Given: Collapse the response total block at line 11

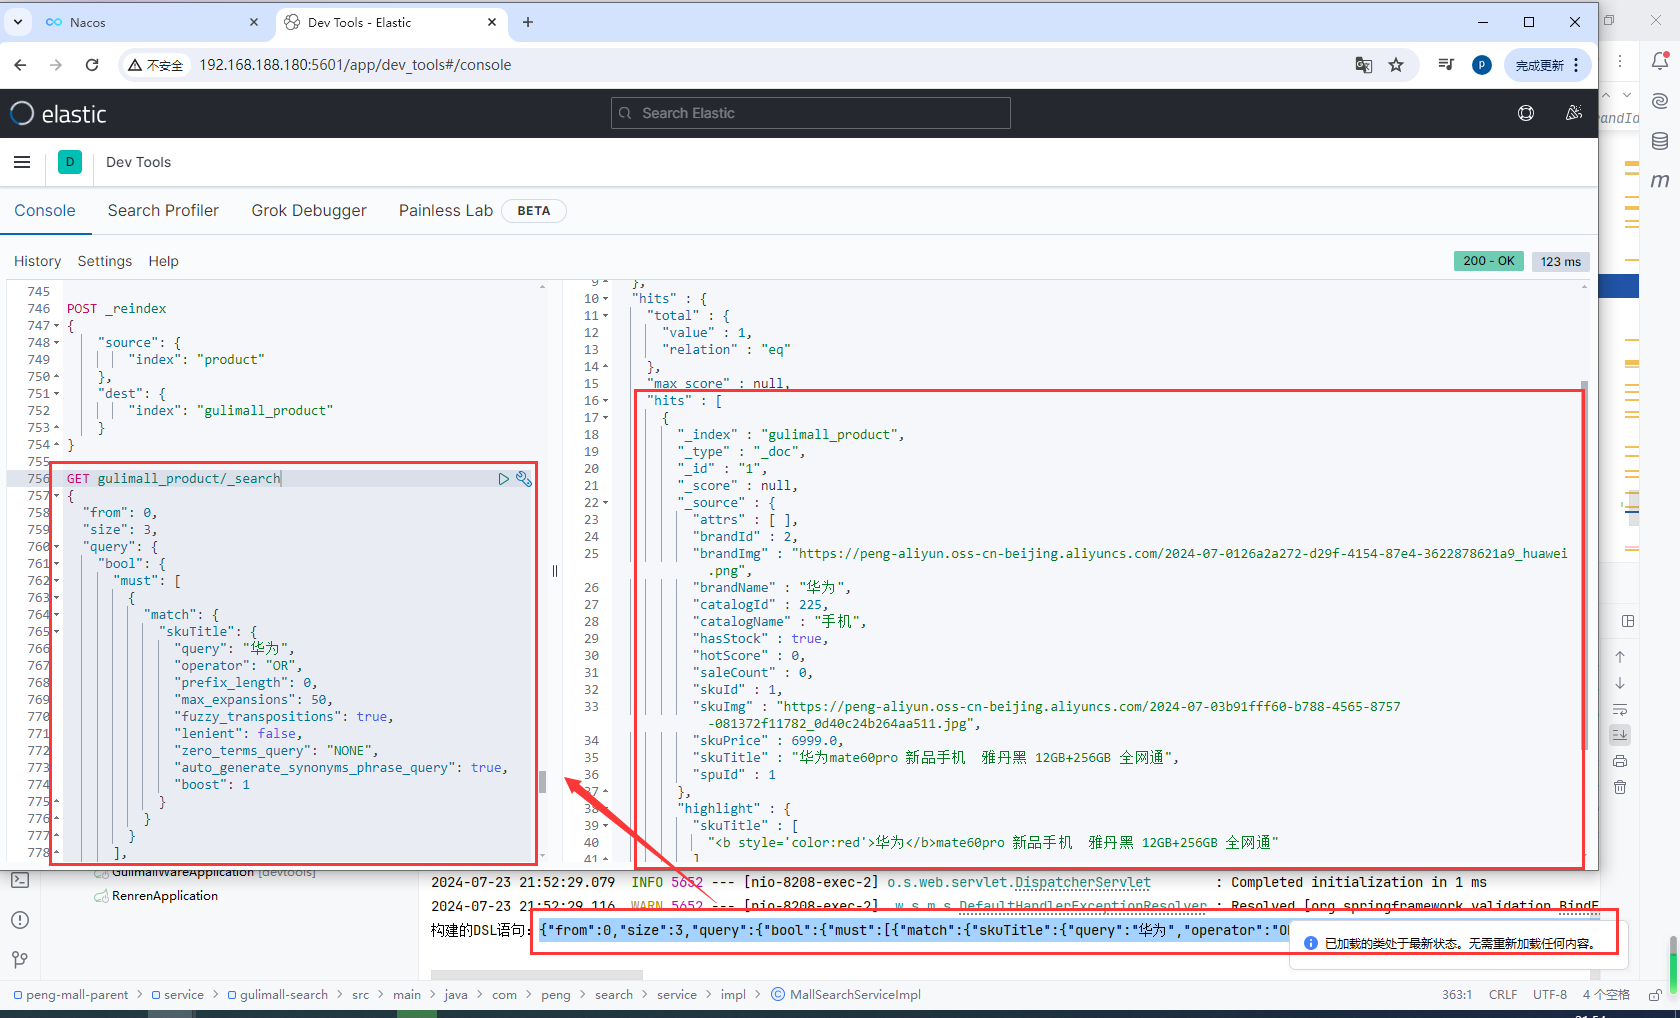Looking at the screenshot, I should (605, 316).
